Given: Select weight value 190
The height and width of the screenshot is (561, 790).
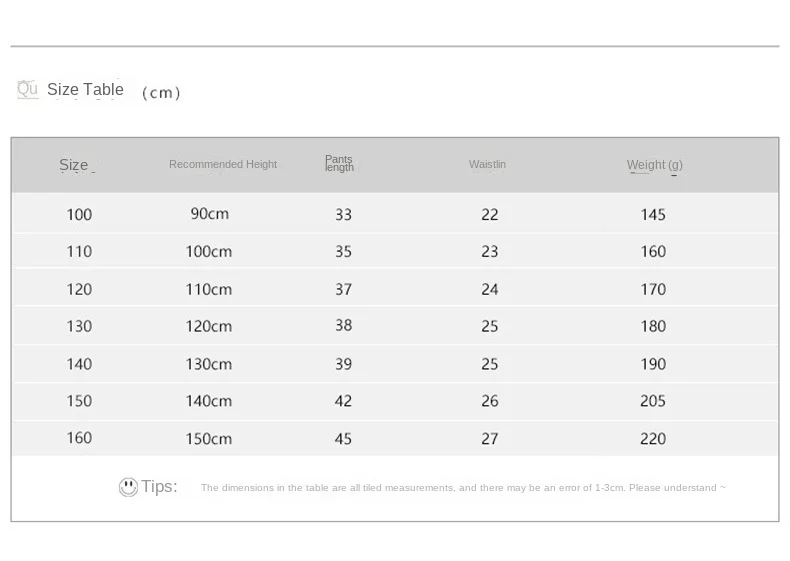Looking at the screenshot, I should 653,364.
